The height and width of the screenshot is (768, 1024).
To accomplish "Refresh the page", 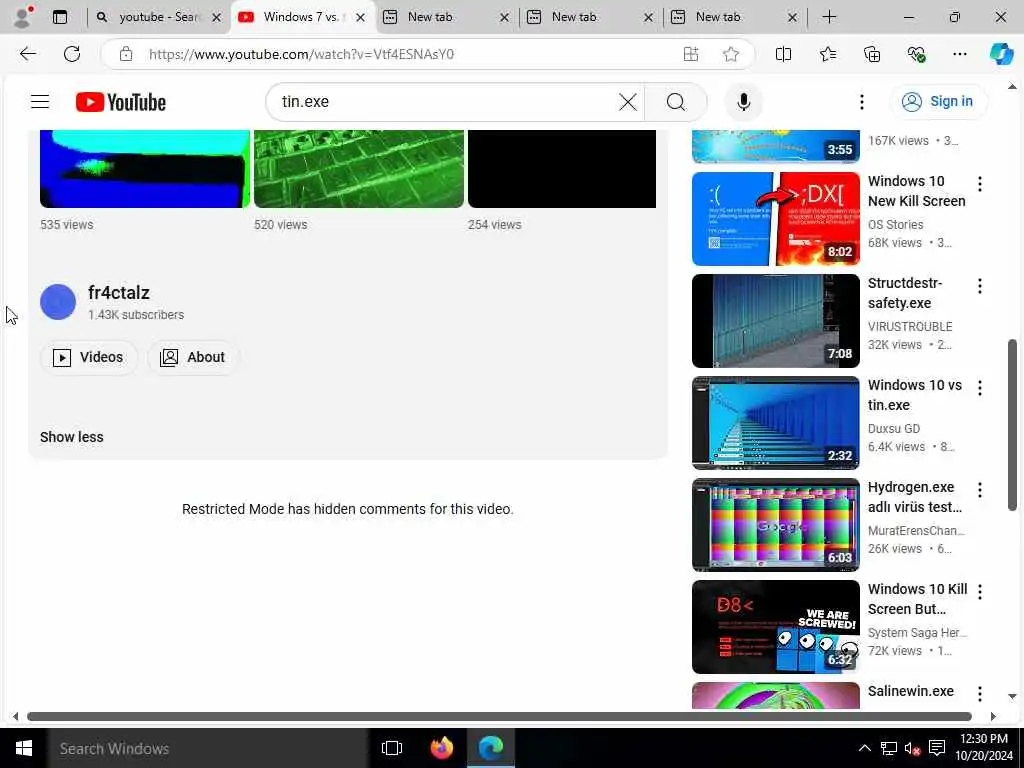I will pyautogui.click(x=72, y=54).
